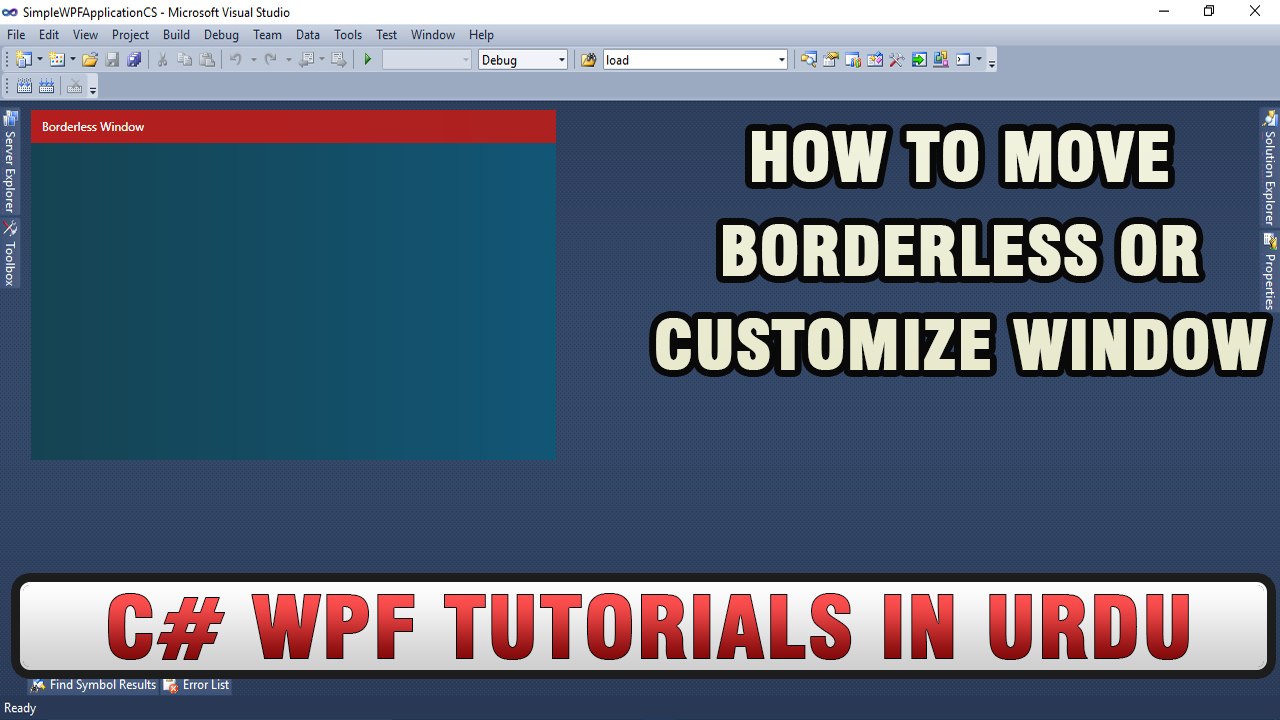The image size is (1280, 720).
Task: Click the grayed-out X icon in second toolbar
Action: (75, 87)
